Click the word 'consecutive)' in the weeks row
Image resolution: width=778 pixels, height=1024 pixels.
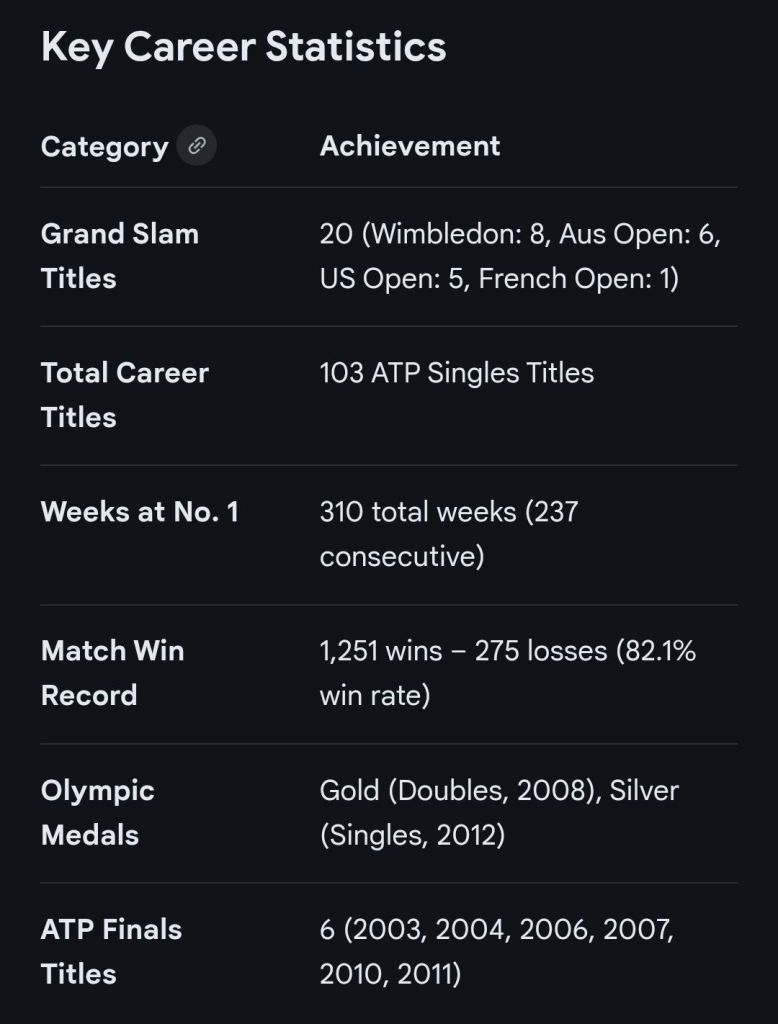click(401, 556)
